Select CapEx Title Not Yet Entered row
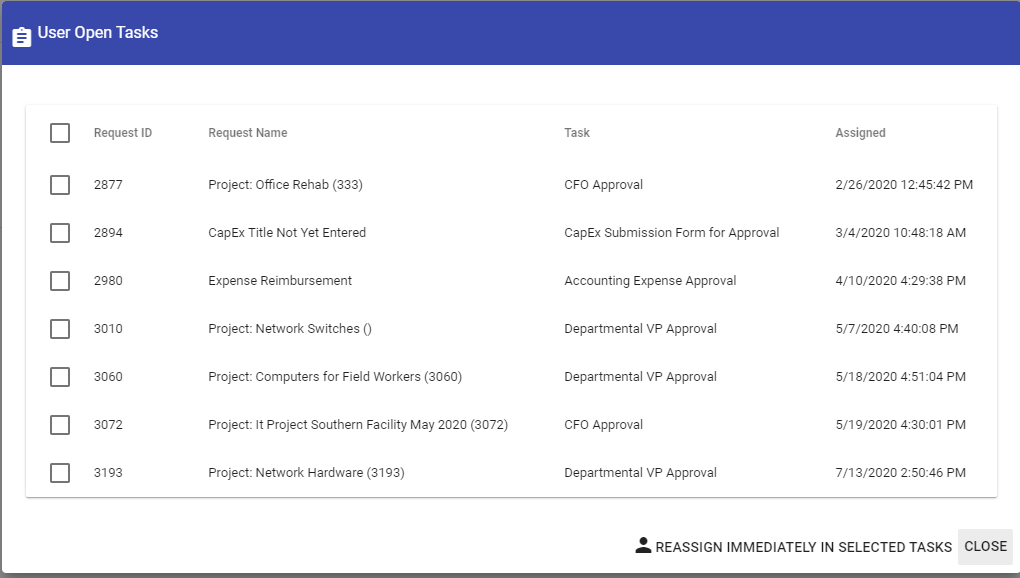 point(287,233)
